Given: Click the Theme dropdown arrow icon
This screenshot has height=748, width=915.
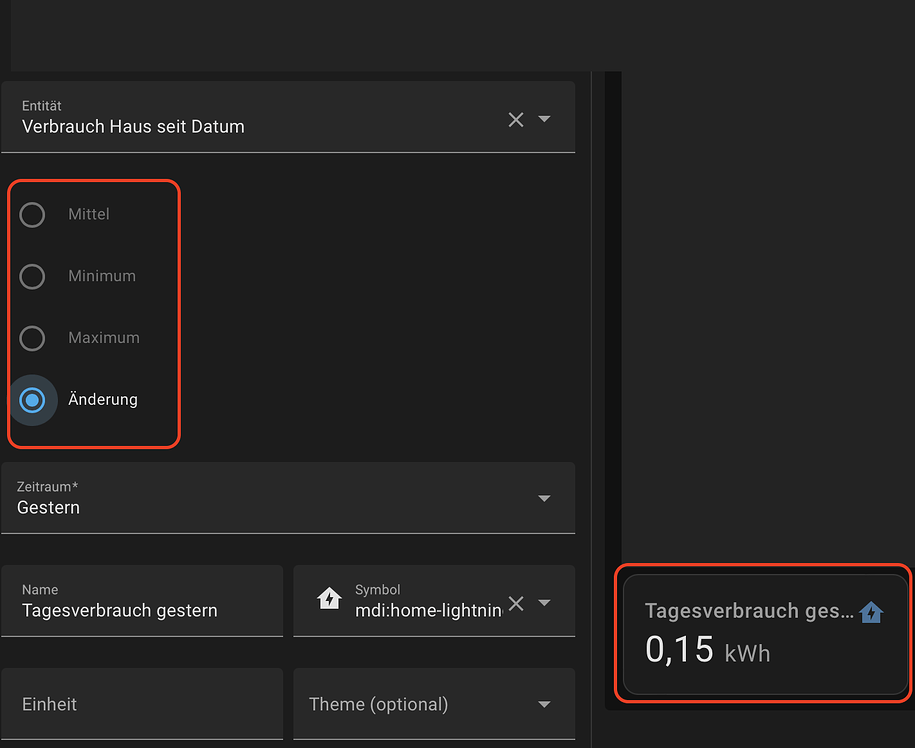Looking at the screenshot, I should (x=545, y=704).
